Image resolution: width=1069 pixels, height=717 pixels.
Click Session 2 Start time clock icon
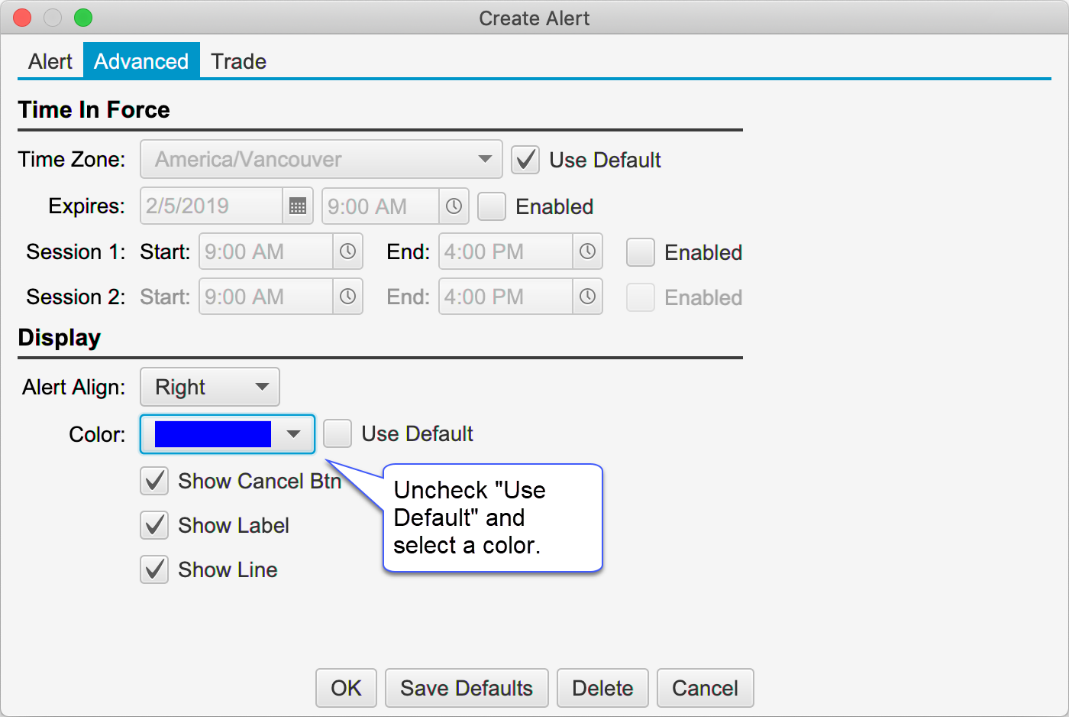click(348, 297)
